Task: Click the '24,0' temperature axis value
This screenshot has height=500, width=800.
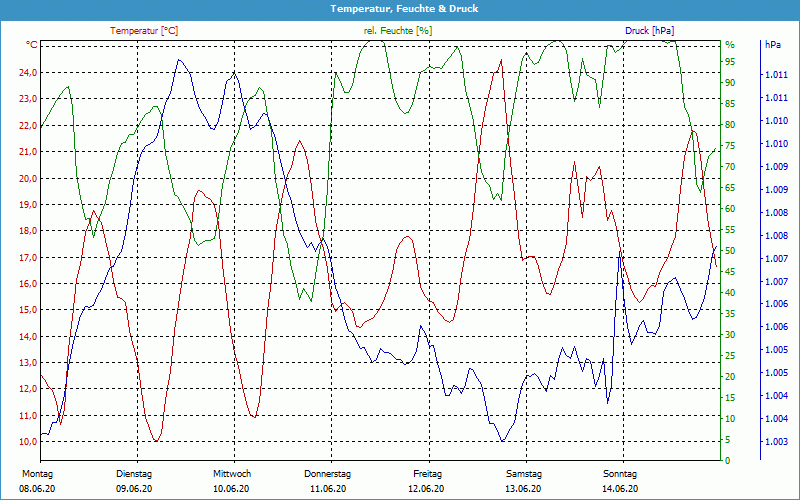Action: click(28, 72)
